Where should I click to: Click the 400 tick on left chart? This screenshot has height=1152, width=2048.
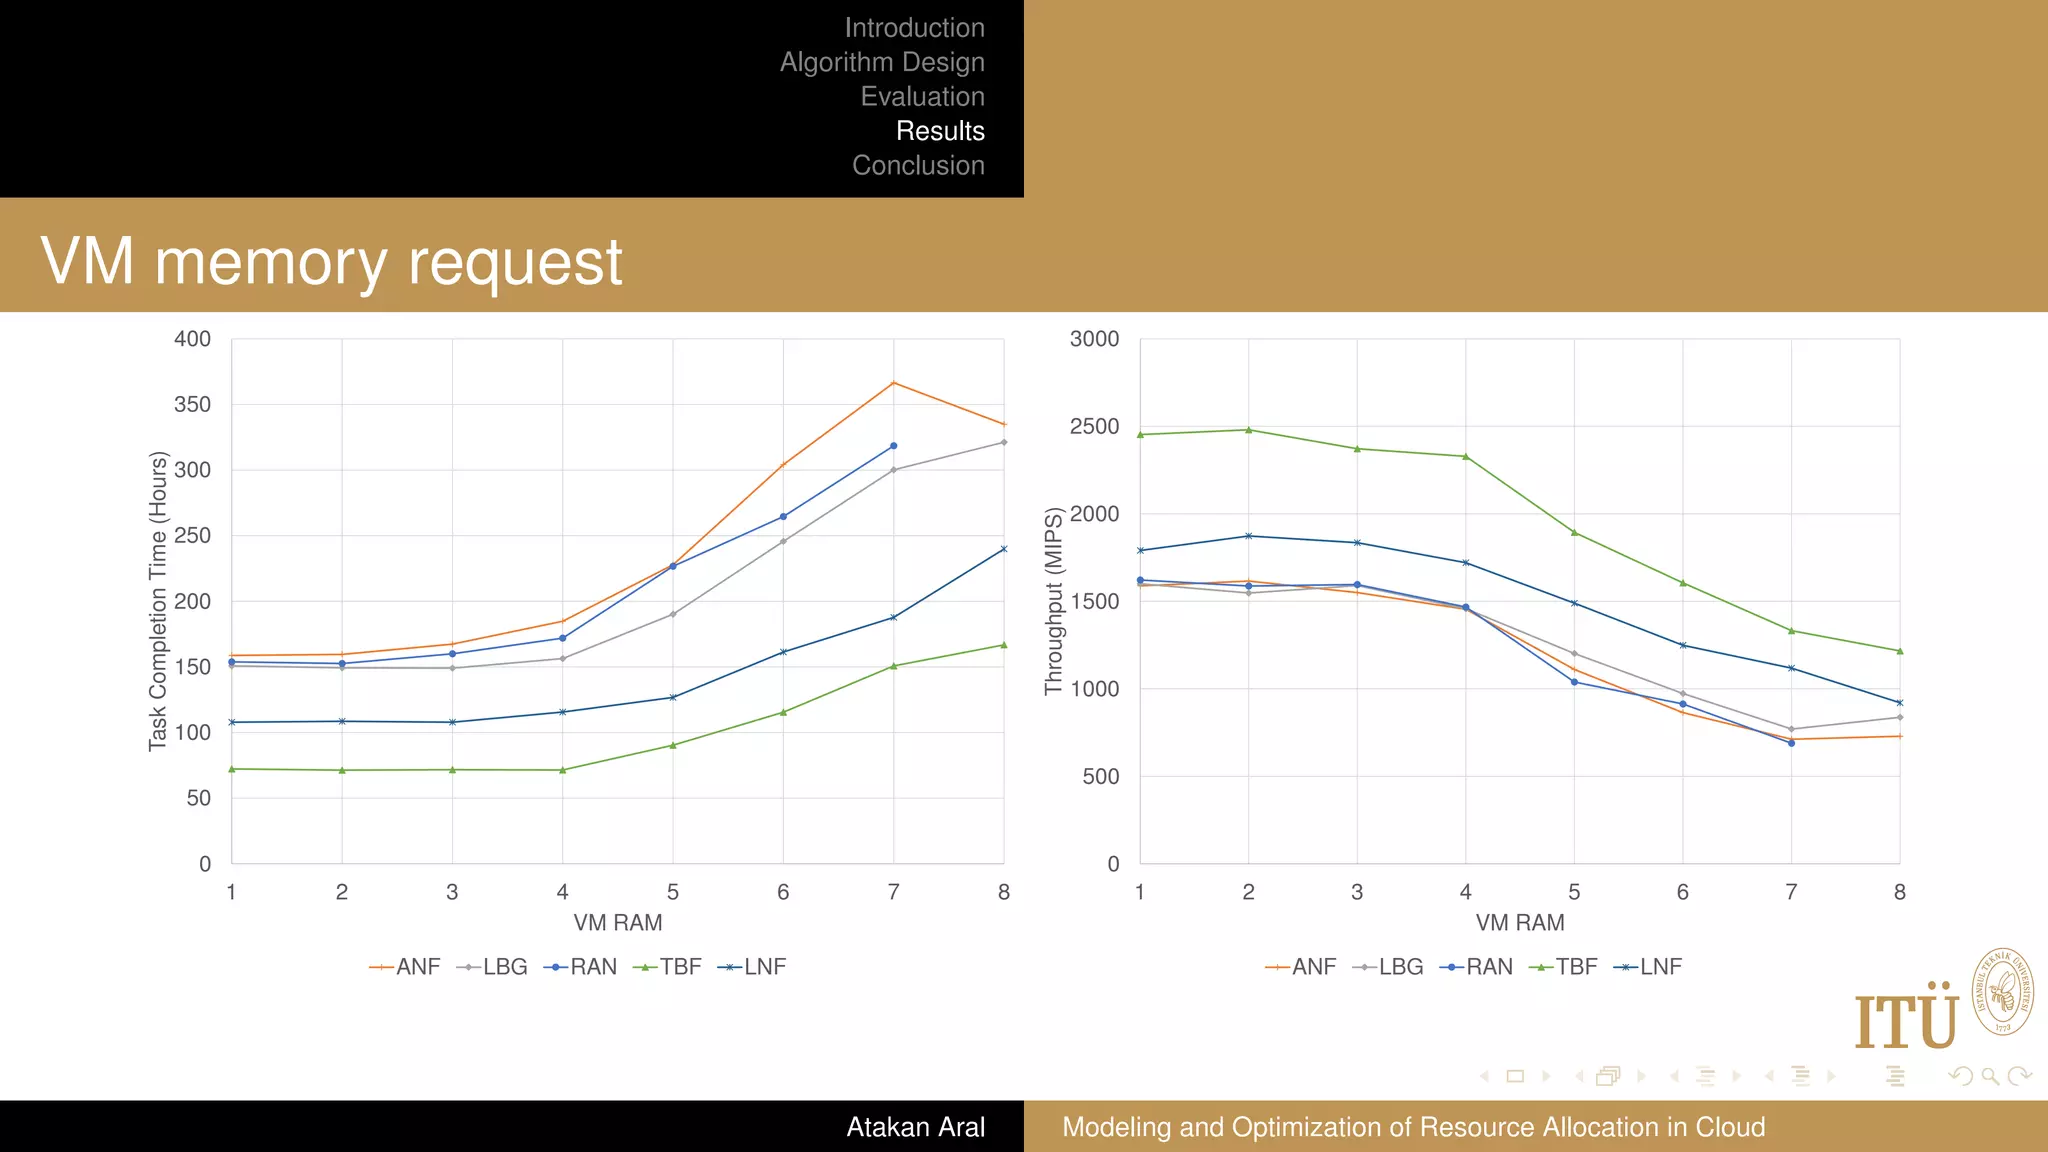192,339
